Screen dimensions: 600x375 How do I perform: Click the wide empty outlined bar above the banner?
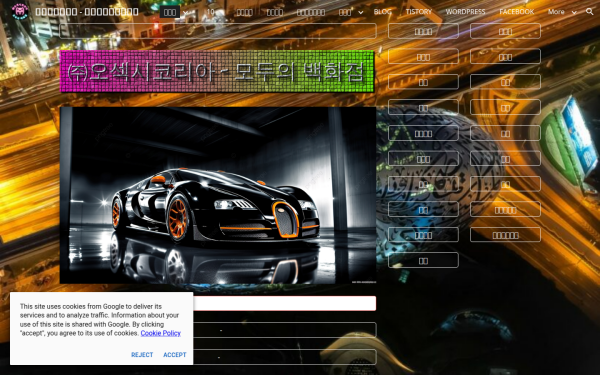218,31
